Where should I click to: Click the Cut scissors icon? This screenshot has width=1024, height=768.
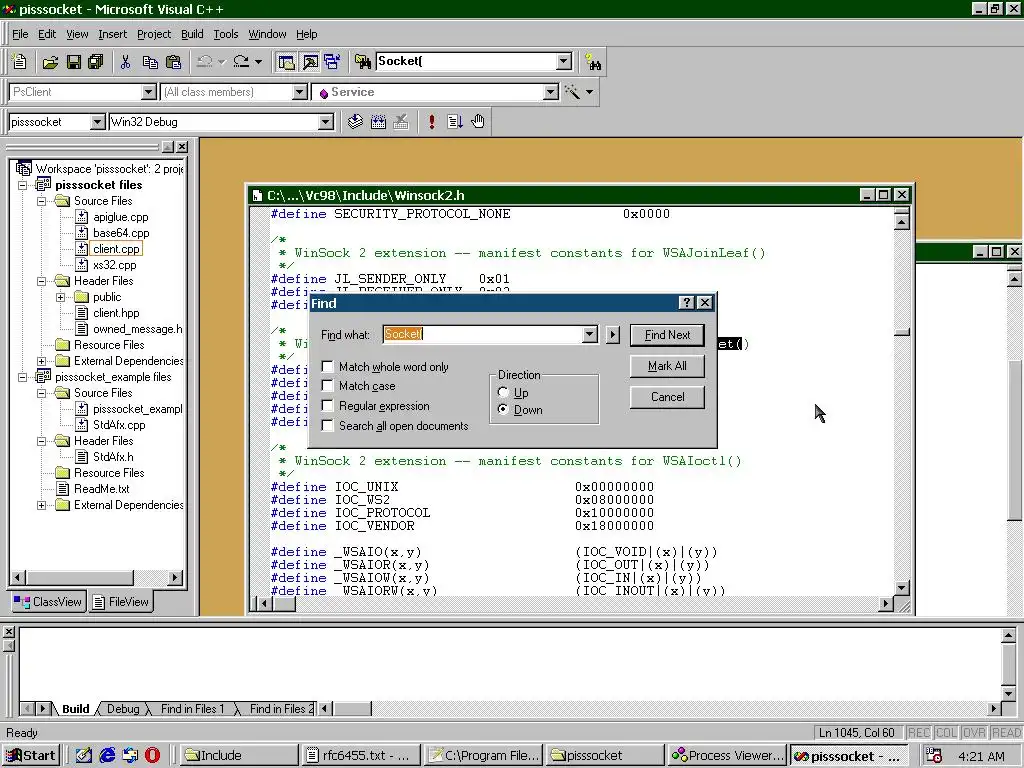click(125, 62)
